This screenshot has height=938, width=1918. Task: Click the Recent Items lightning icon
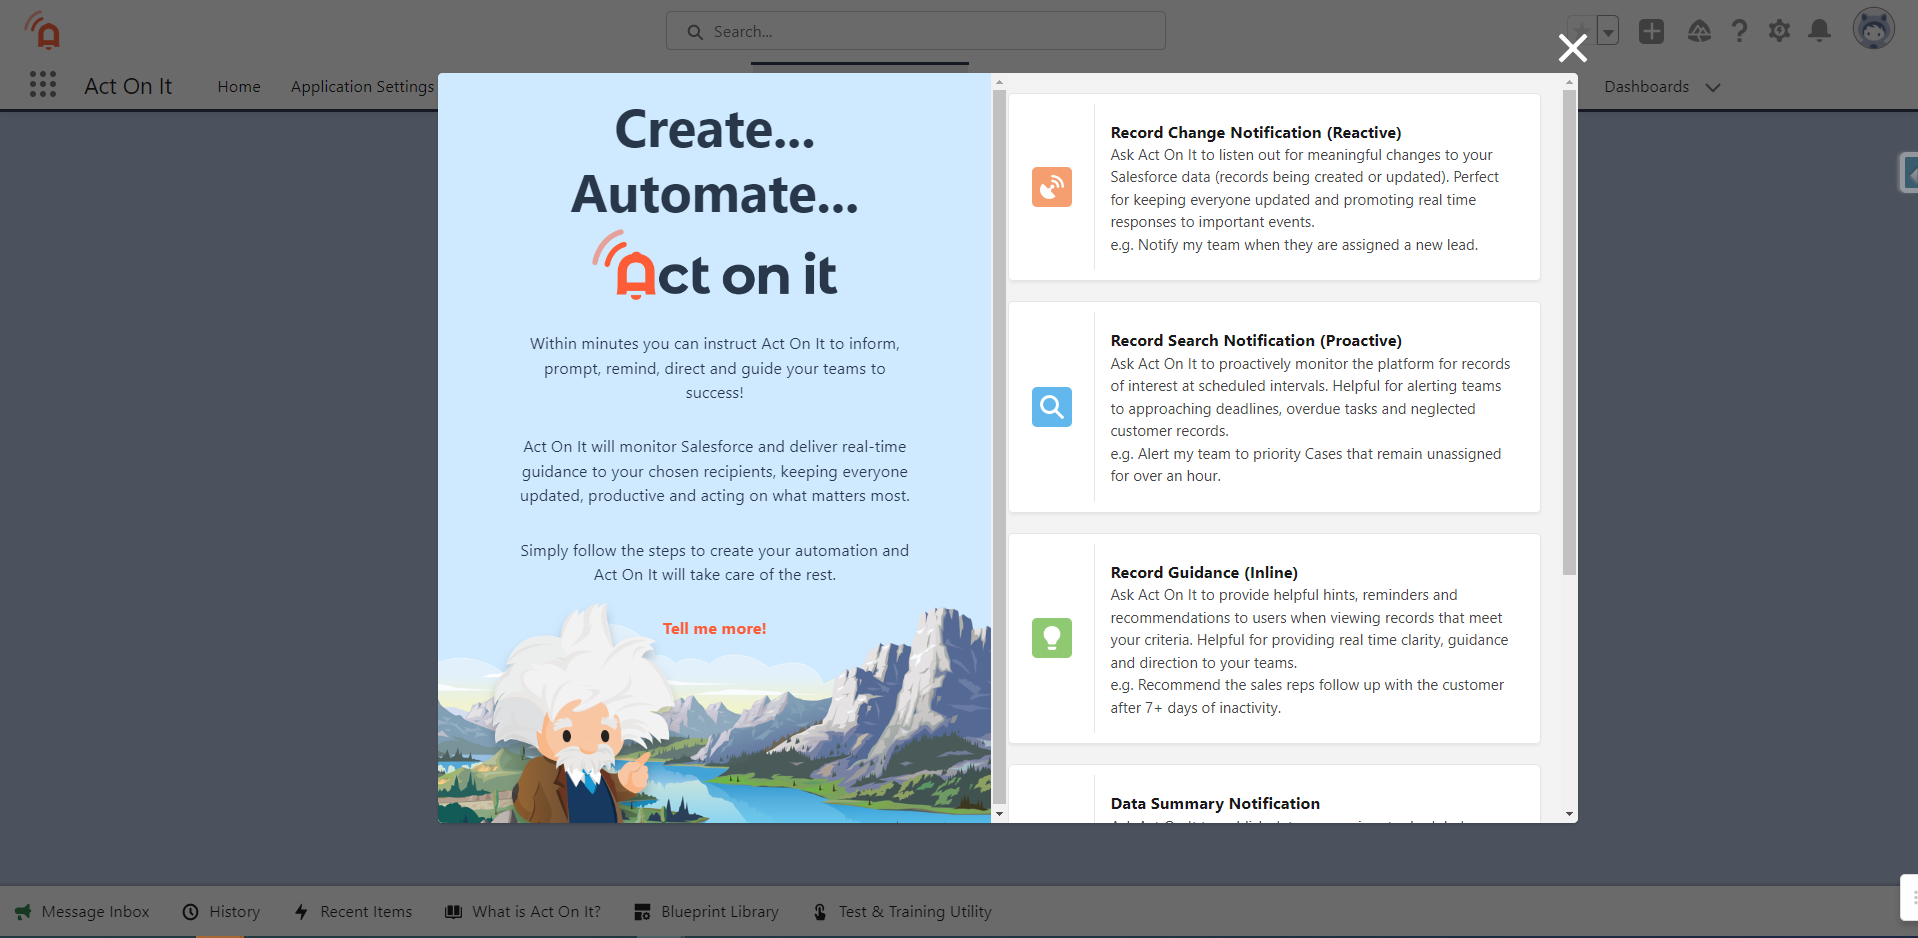point(301,912)
